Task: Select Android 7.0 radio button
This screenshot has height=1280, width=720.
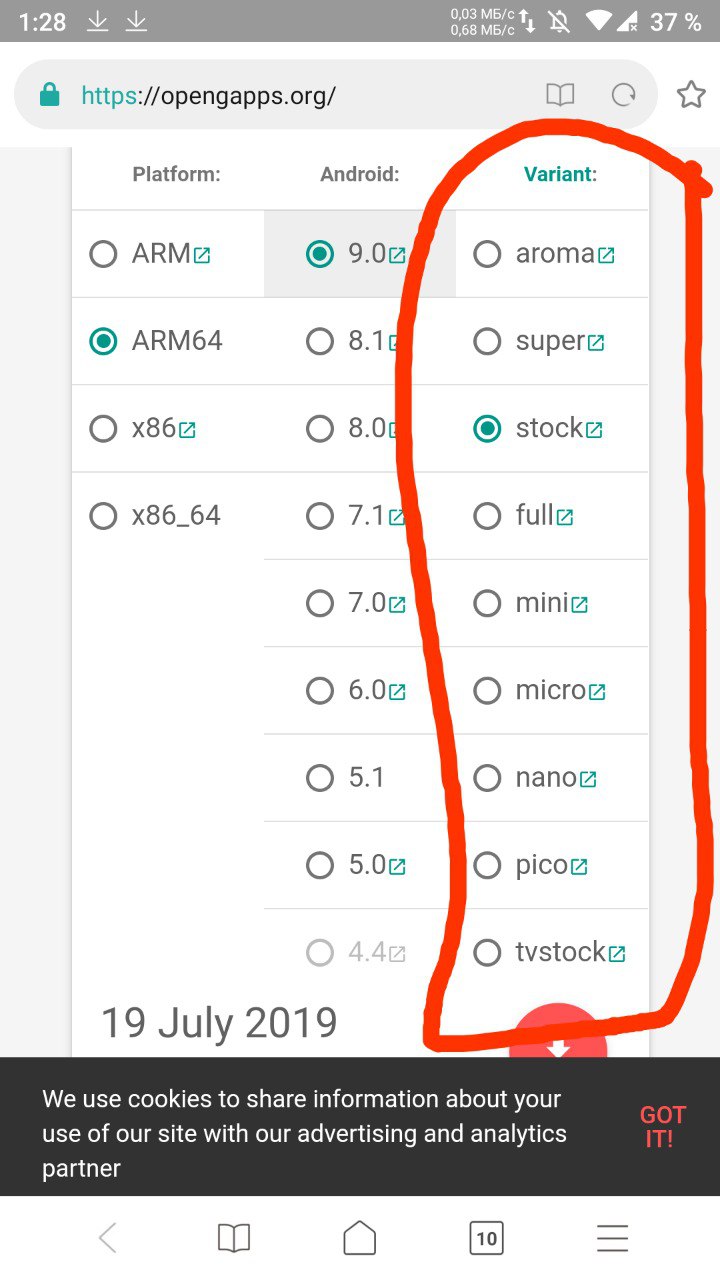Action: coord(320,604)
